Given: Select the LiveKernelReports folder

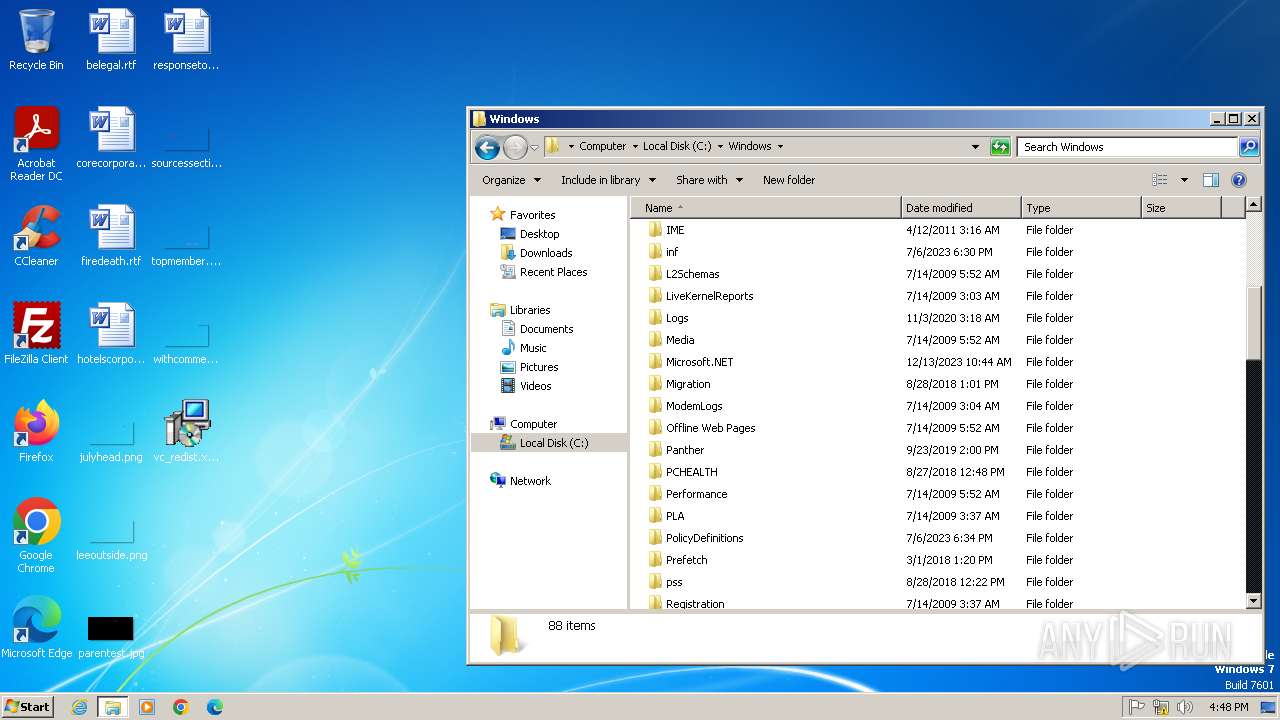Looking at the screenshot, I should pyautogui.click(x=709, y=296).
